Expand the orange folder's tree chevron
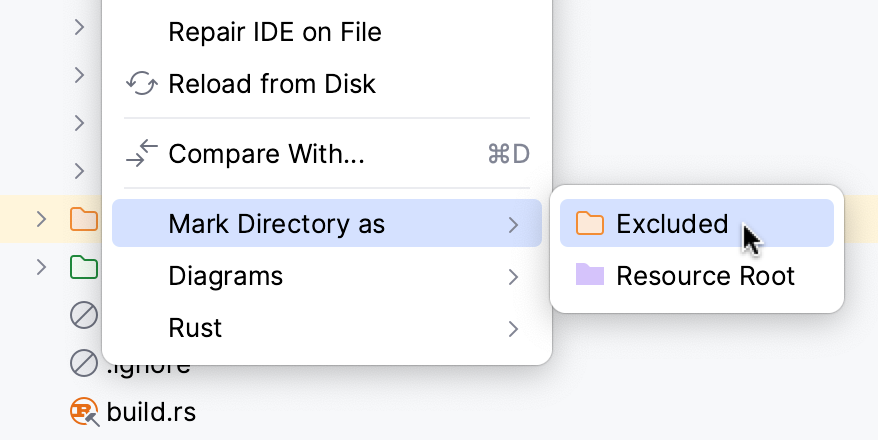Image resolution: width=878 pixels, height=440 pixels. [x=41, y=219]
